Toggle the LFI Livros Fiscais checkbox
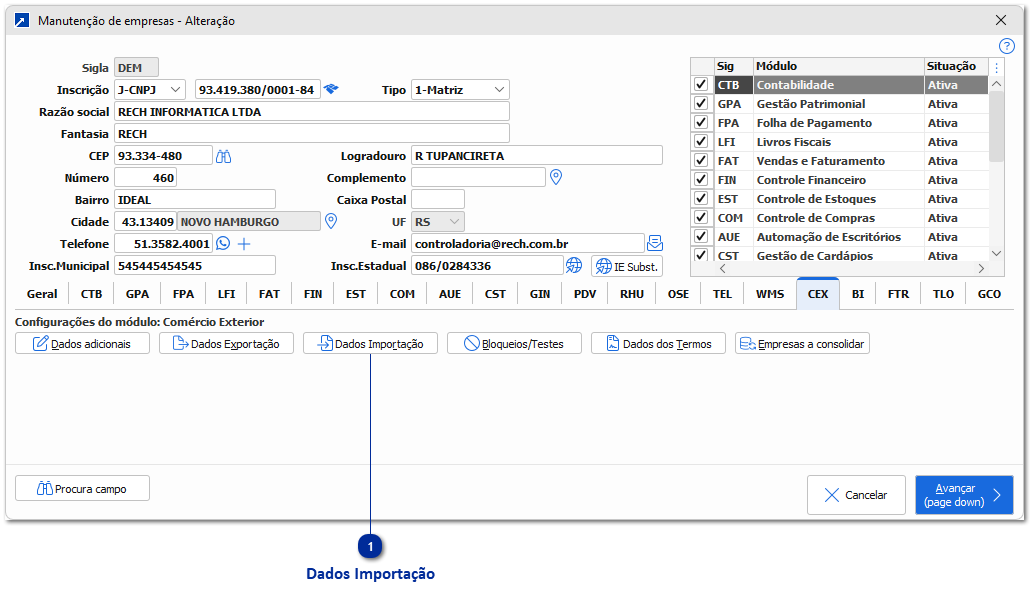Viewport: 1033px width, 600px height. [x=701, y=142]
